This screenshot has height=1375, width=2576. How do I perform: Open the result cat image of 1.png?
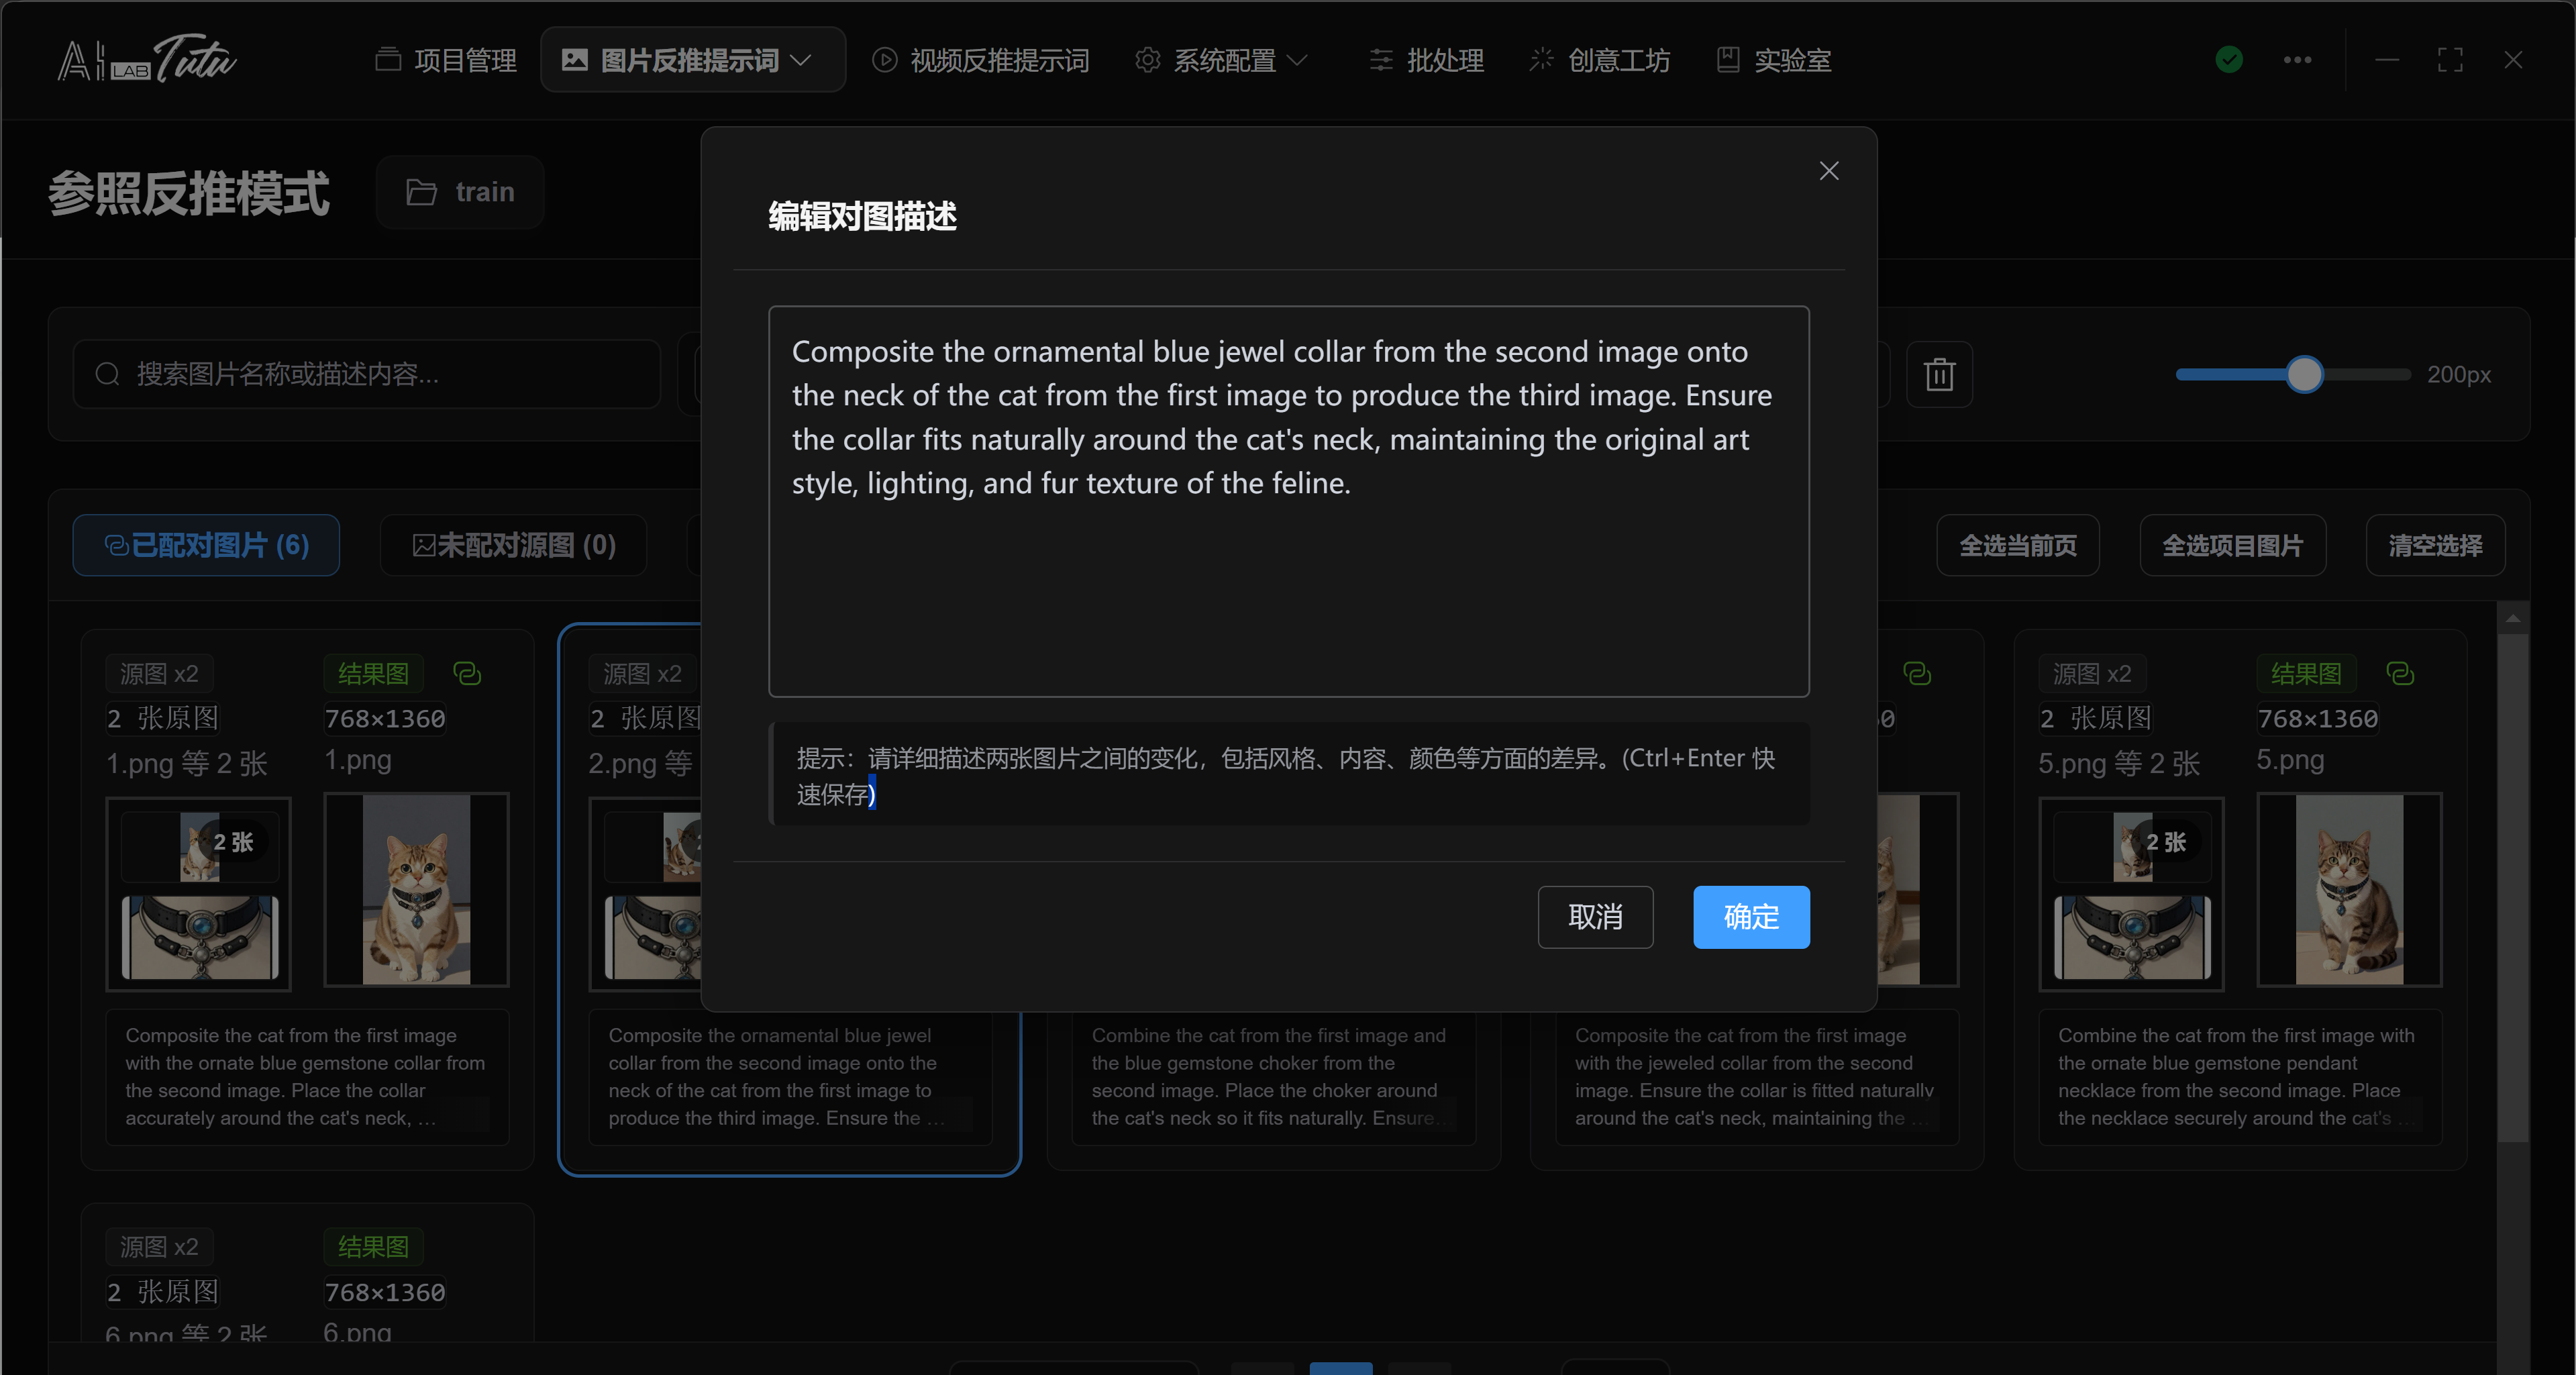(416, 889)
